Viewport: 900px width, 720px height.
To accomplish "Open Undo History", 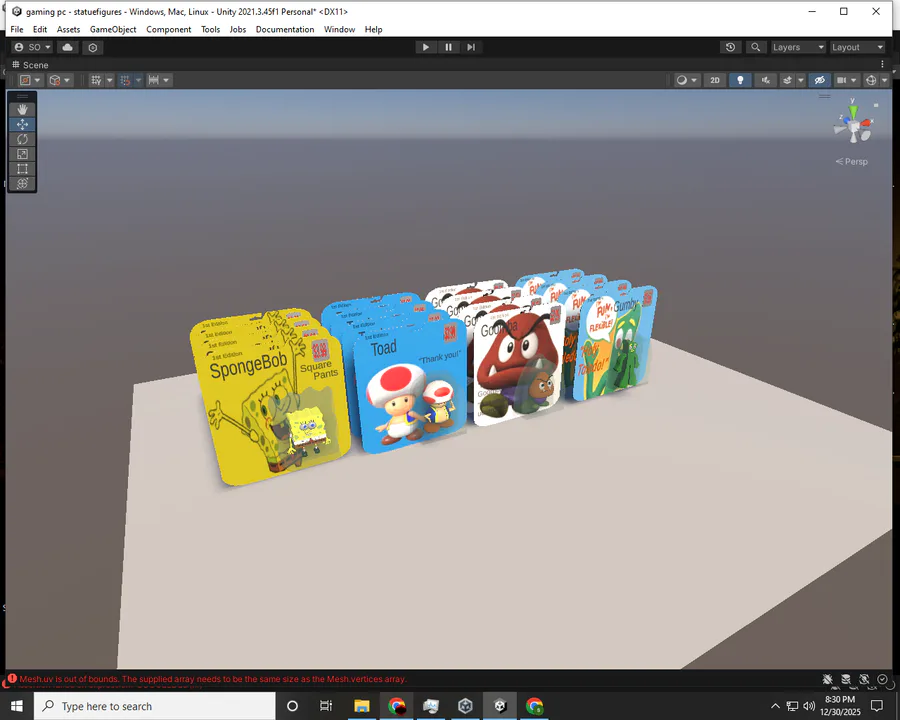I will [x=730, y=47].
